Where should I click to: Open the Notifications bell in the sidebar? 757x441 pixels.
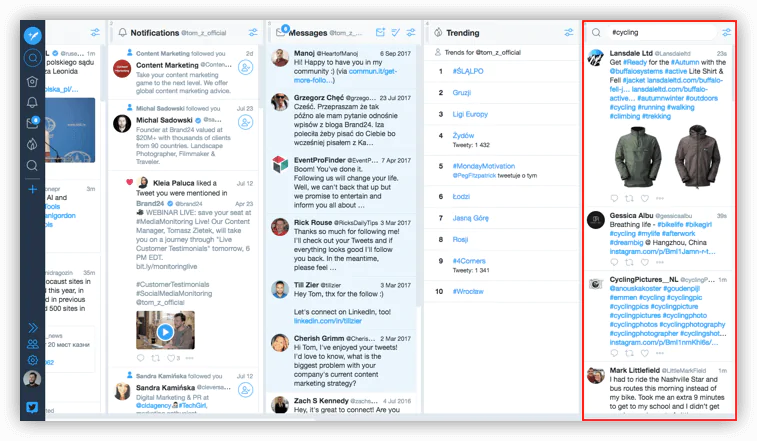click(x=33, y=102)
